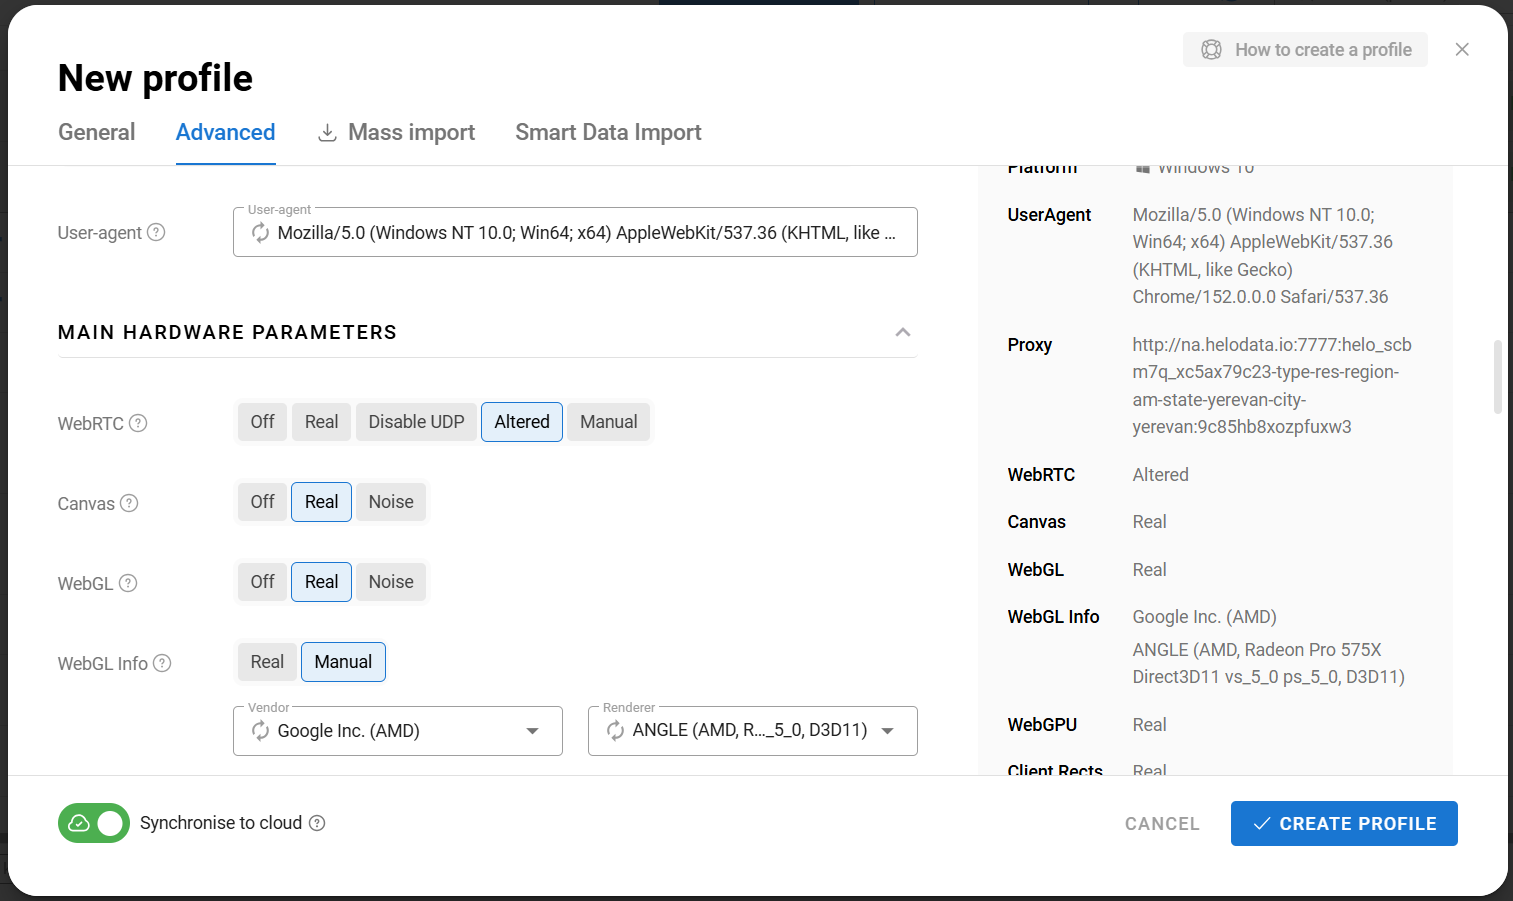
Task: Open the WebGL Info help icon
Action: click(162, 663)
